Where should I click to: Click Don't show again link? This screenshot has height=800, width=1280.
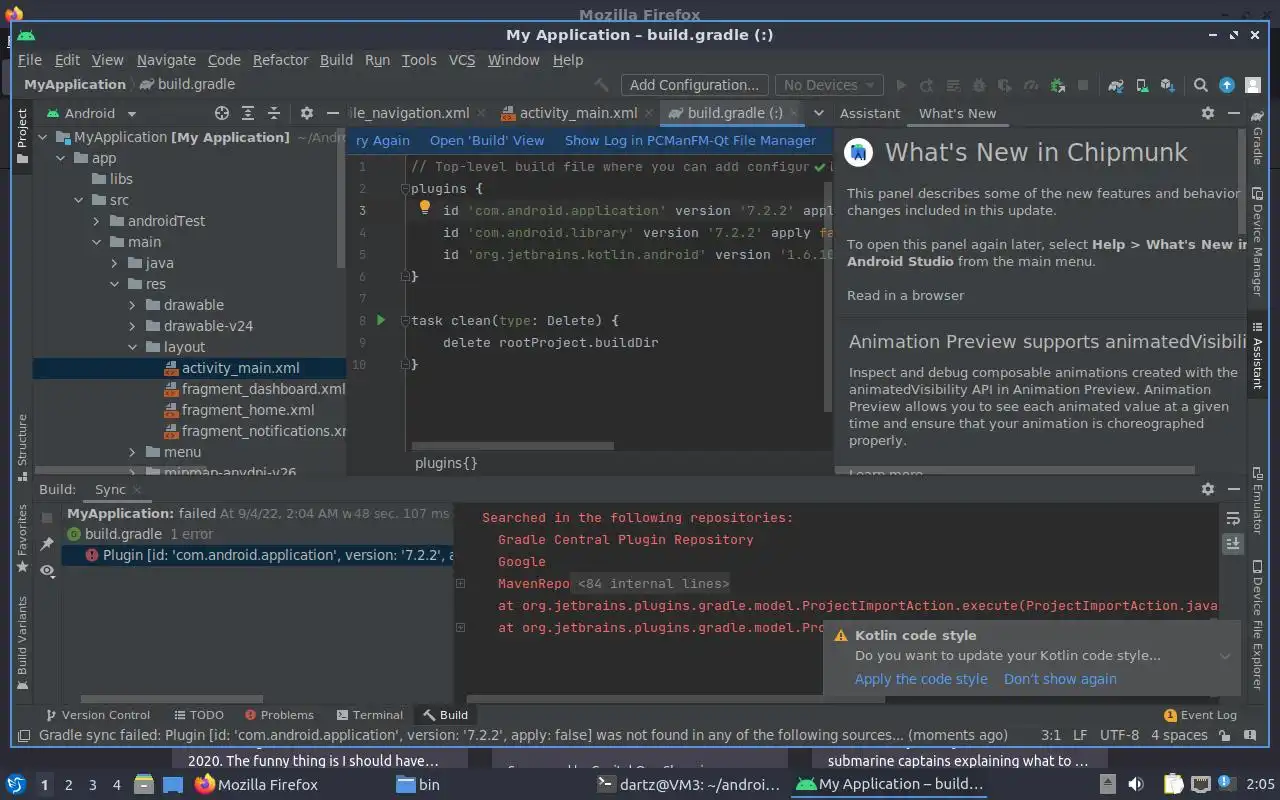point(1060,679)
